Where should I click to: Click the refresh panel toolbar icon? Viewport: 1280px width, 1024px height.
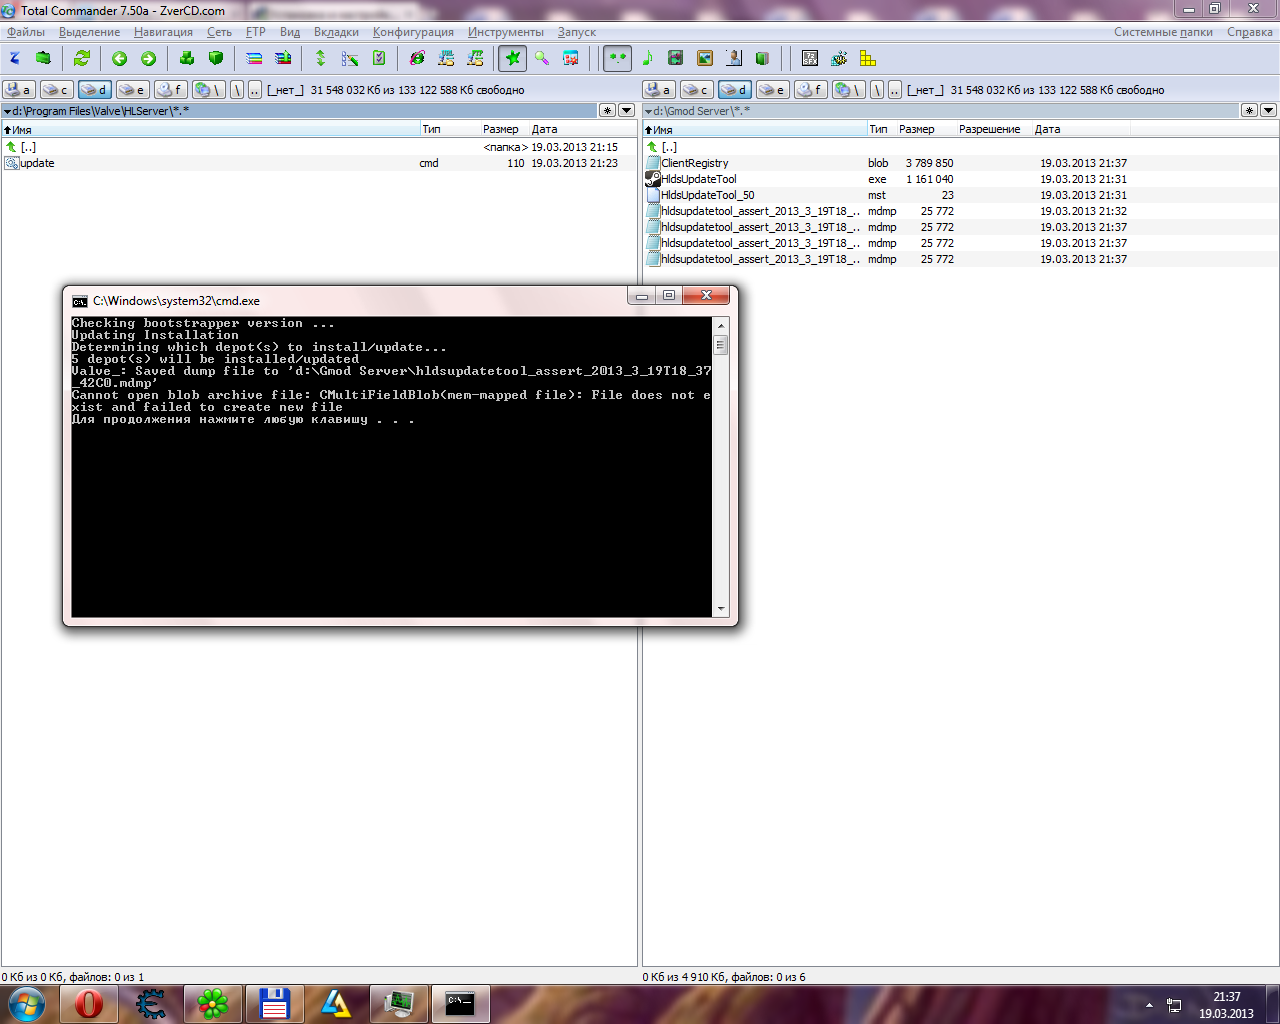(x=82, y=58)
